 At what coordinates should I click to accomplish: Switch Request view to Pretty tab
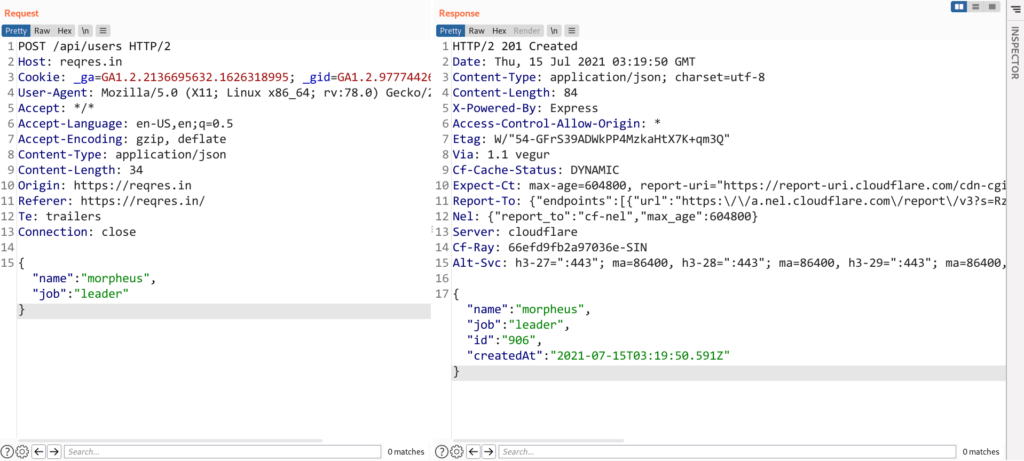pyautogui.click(x=16, y=30)
